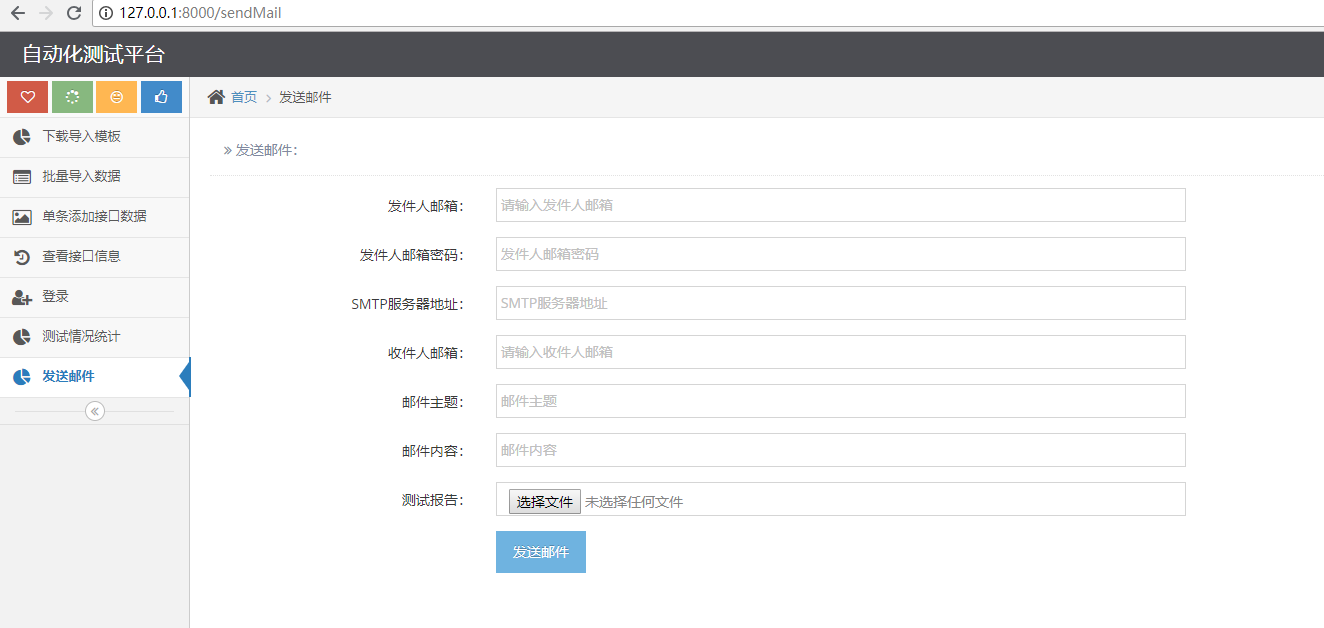
Task: Click the orange smiley shortcut button
Action: tap(117, 97)
